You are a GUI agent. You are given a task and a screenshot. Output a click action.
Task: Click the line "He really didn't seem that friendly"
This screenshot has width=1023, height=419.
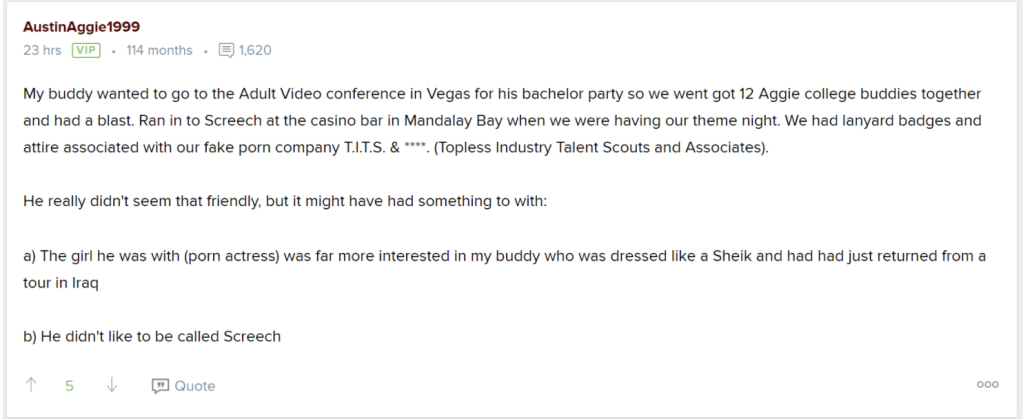tap(284, 201)
